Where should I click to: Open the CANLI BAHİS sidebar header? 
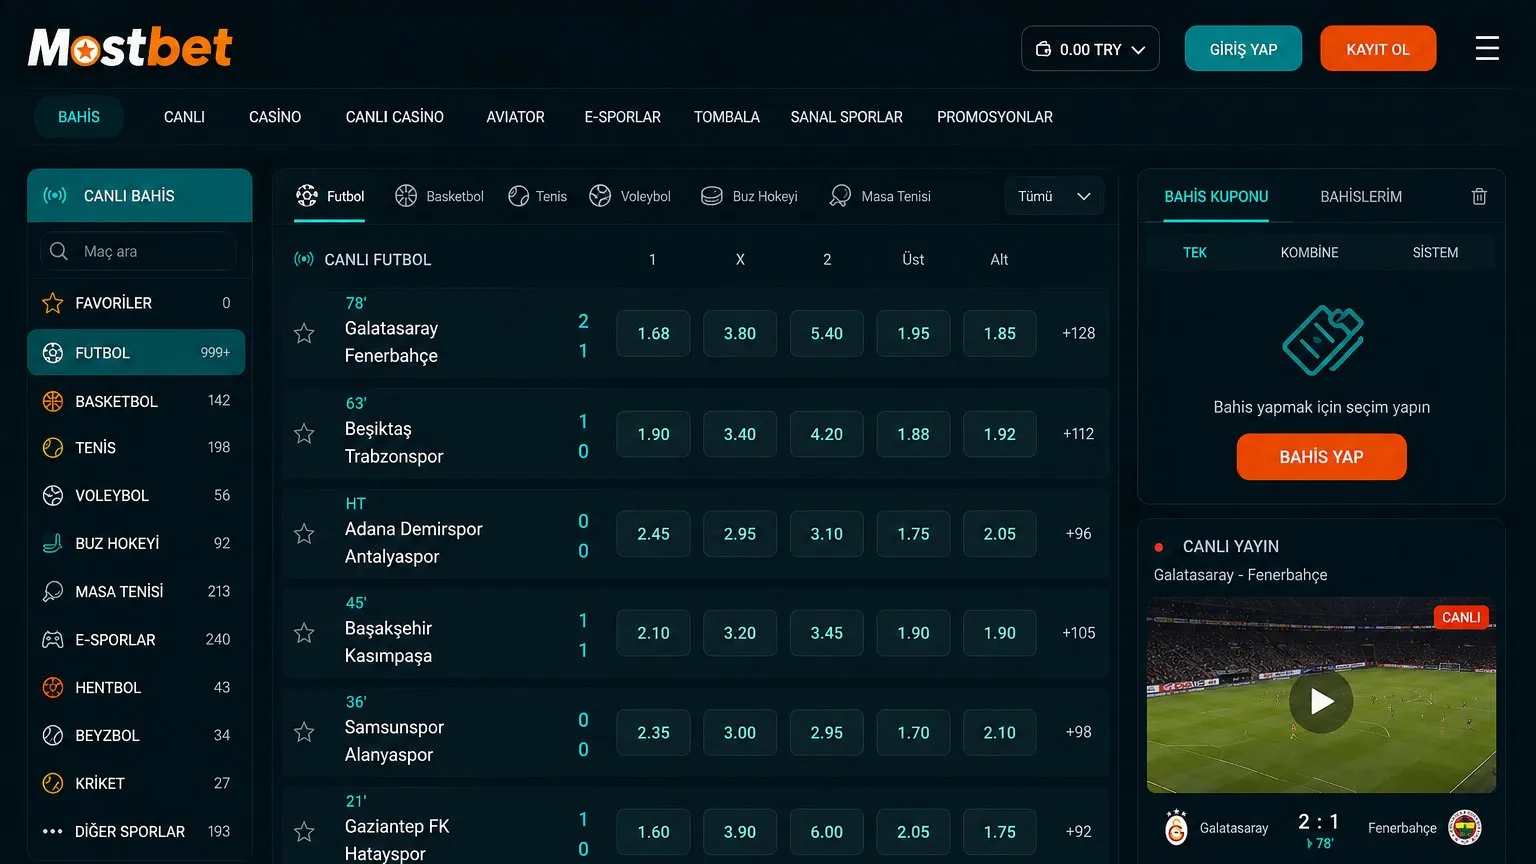pos(139,195)
